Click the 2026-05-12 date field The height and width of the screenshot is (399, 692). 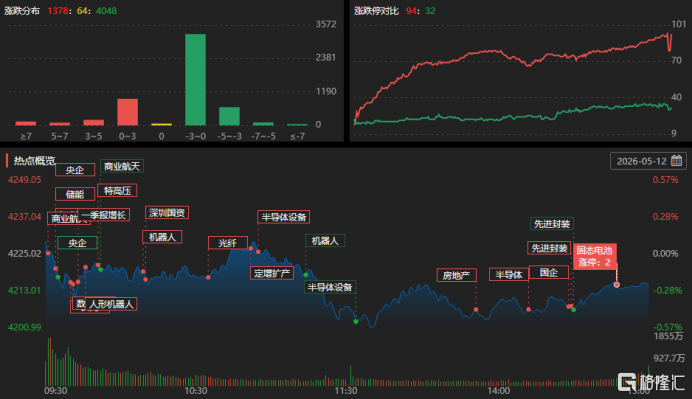pyautogui.click(x=648, y=161)
